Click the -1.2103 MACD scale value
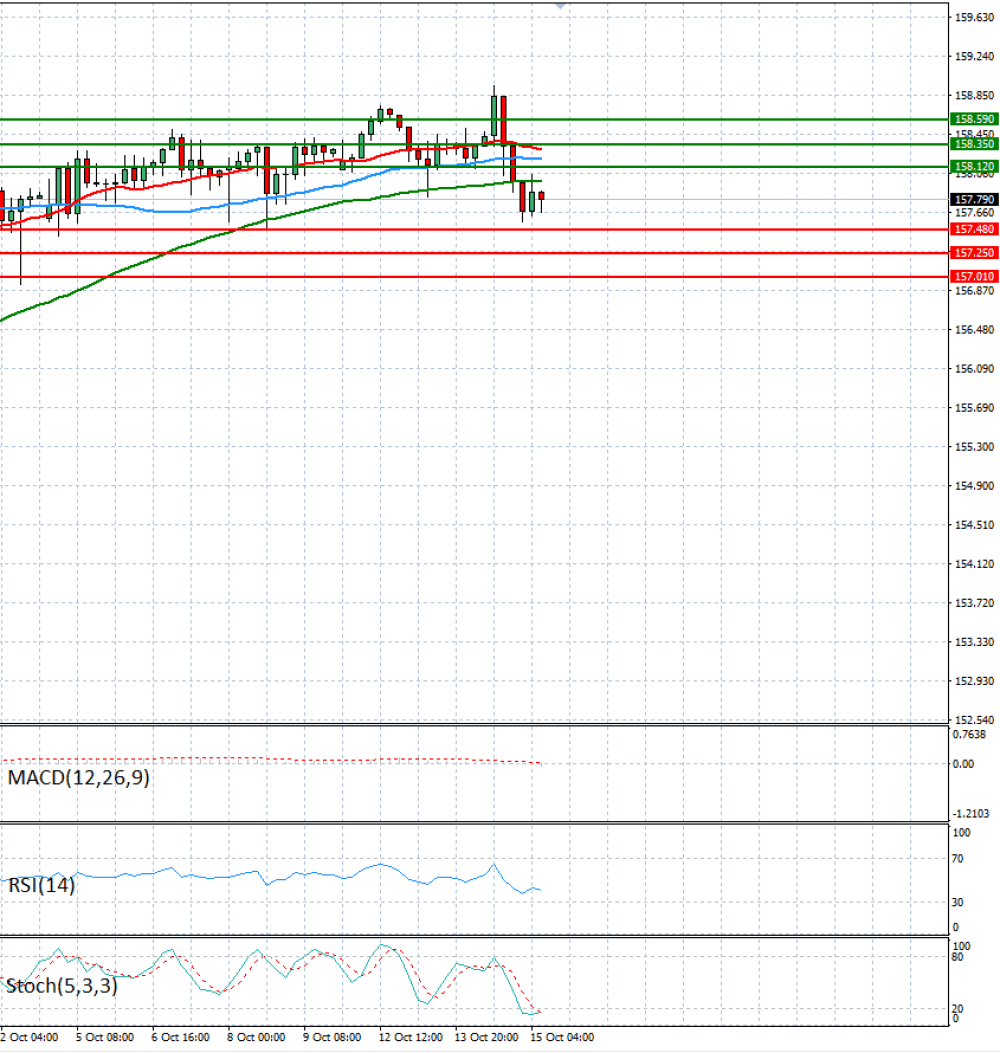The height and width of the screenshot is (1053, 1000). 970,814
